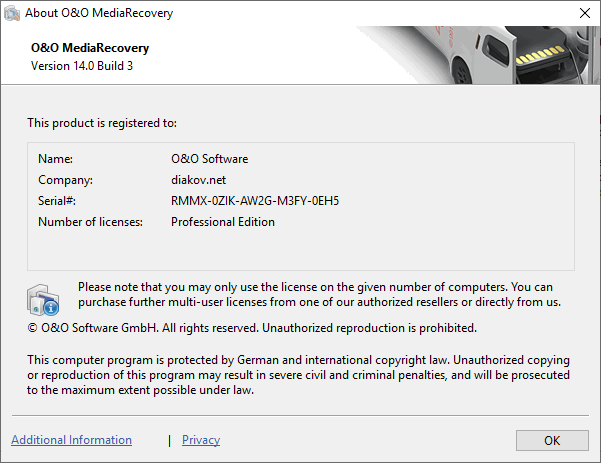Viewport: 601px width, 463px height.
Task: Open the Additional Information link
Action: [x=71, y=440]
